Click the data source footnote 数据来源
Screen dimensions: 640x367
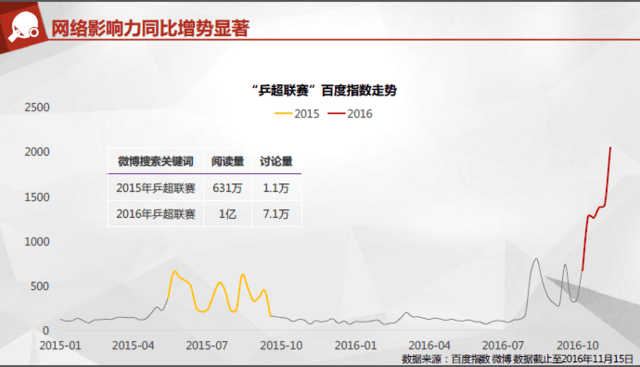(518, 359)
